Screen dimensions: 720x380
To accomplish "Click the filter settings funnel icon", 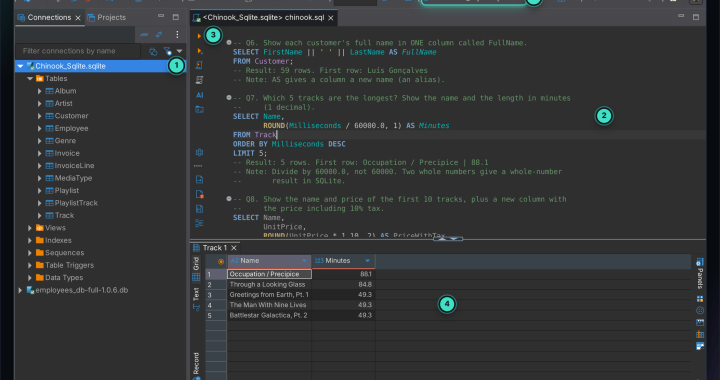I will (168, 51).
